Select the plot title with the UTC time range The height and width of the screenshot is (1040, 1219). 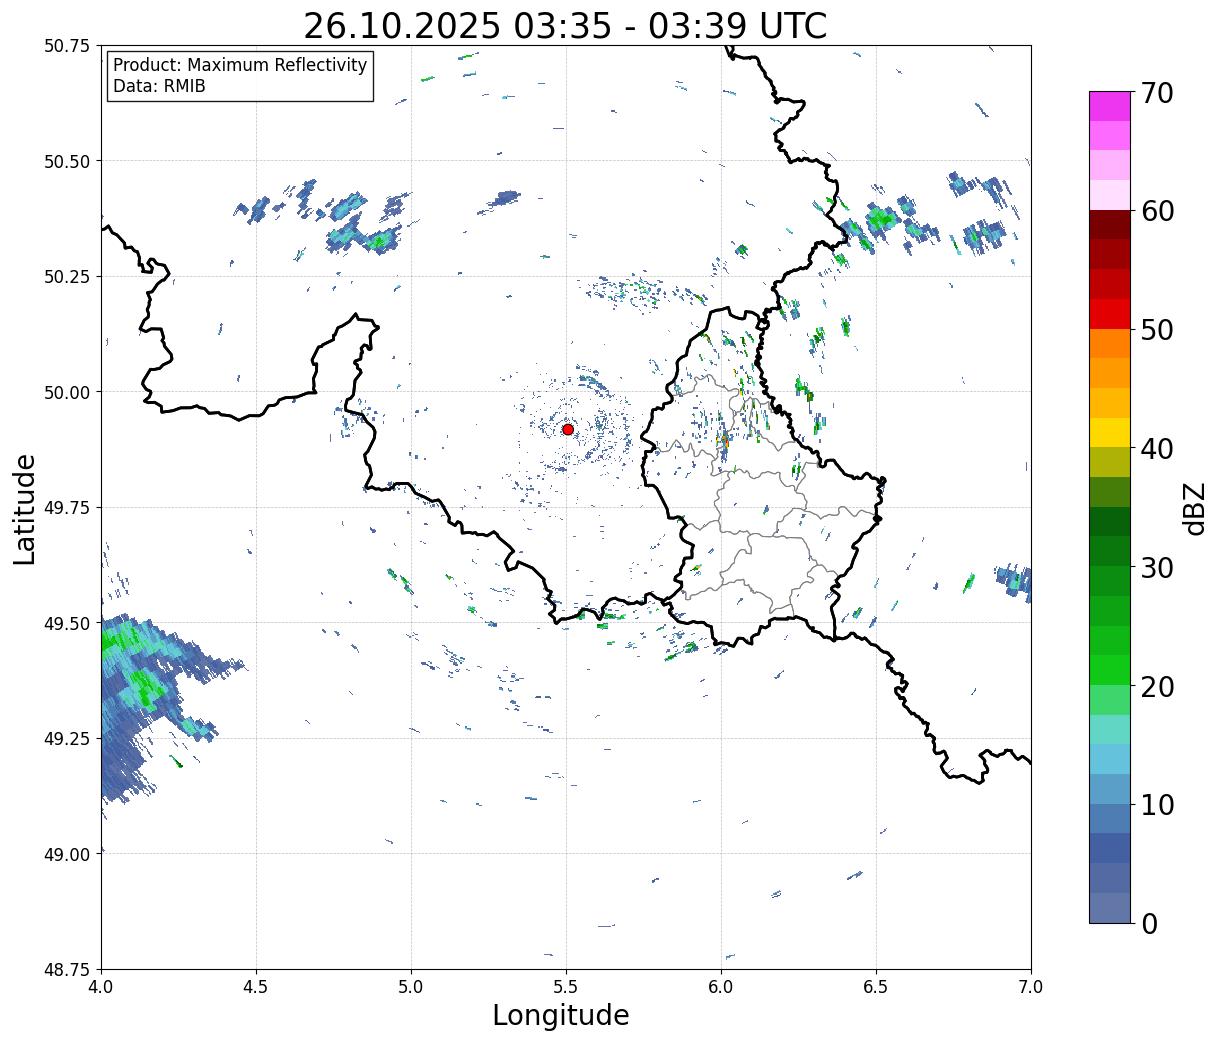click(565, 25)
